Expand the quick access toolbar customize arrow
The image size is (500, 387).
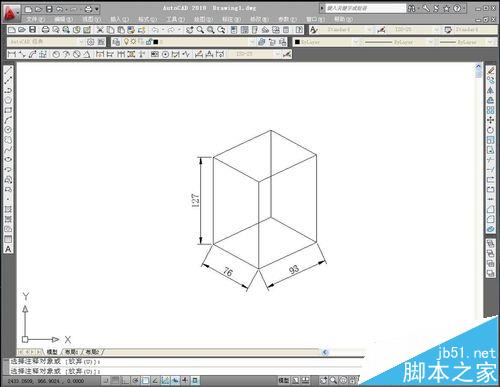[97, 9]
